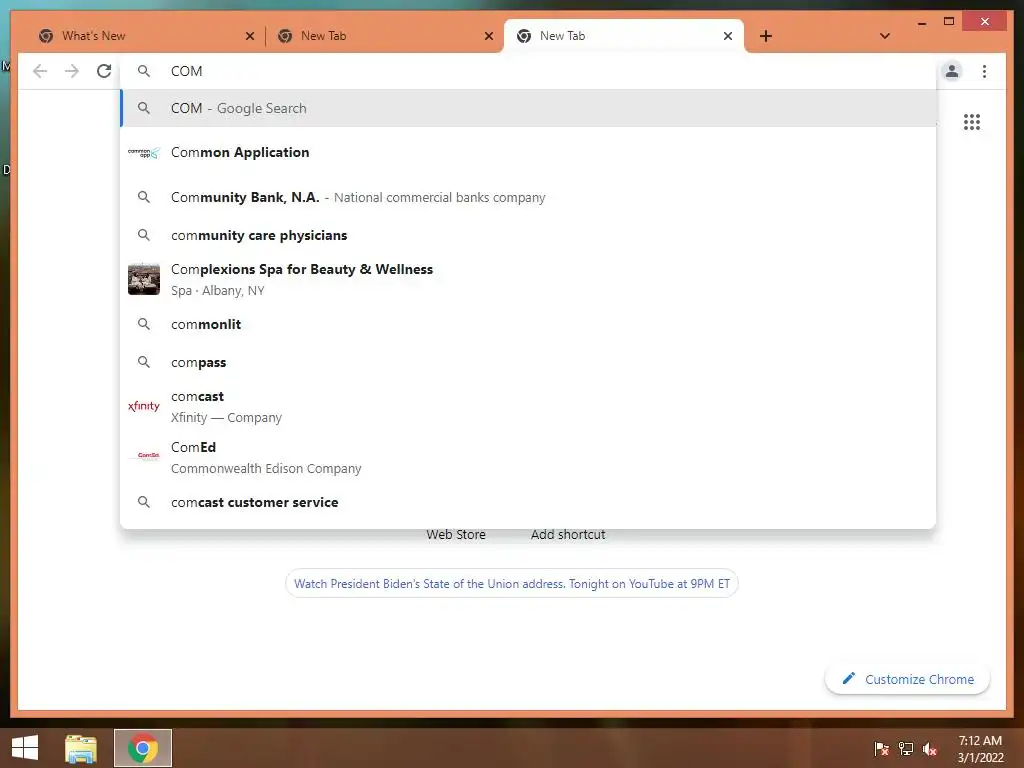
Task: Click the Xfinity logo beside comcast
Action: click(x=144, y=406)
